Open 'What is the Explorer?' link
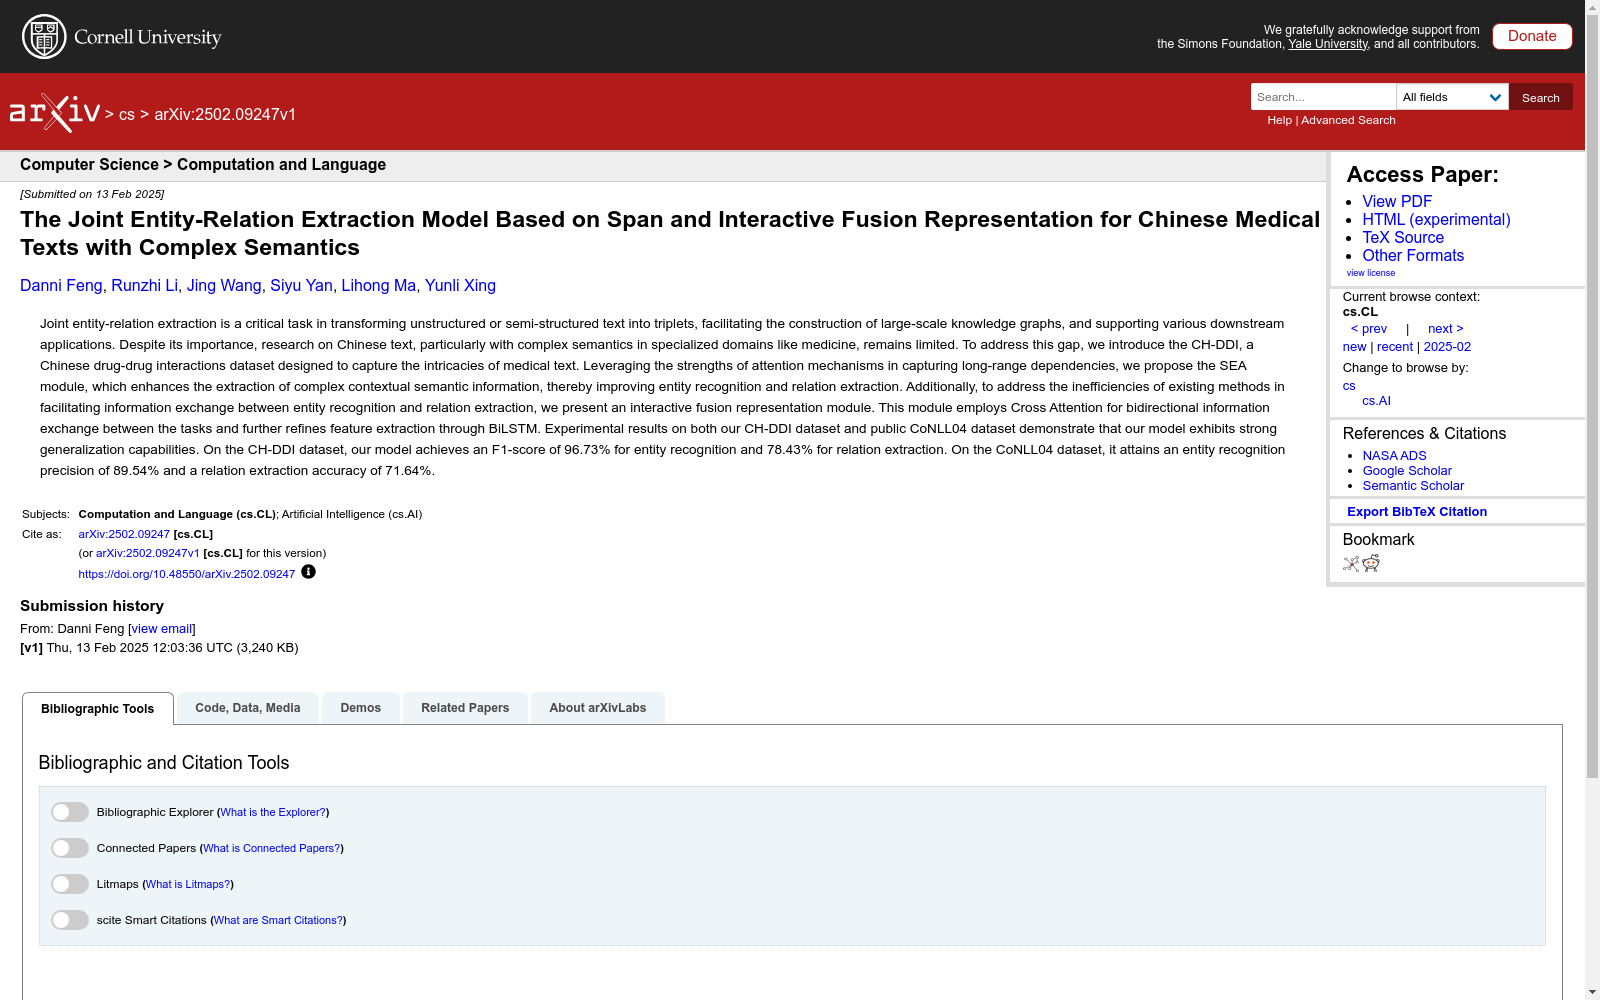 coord(273,812)
